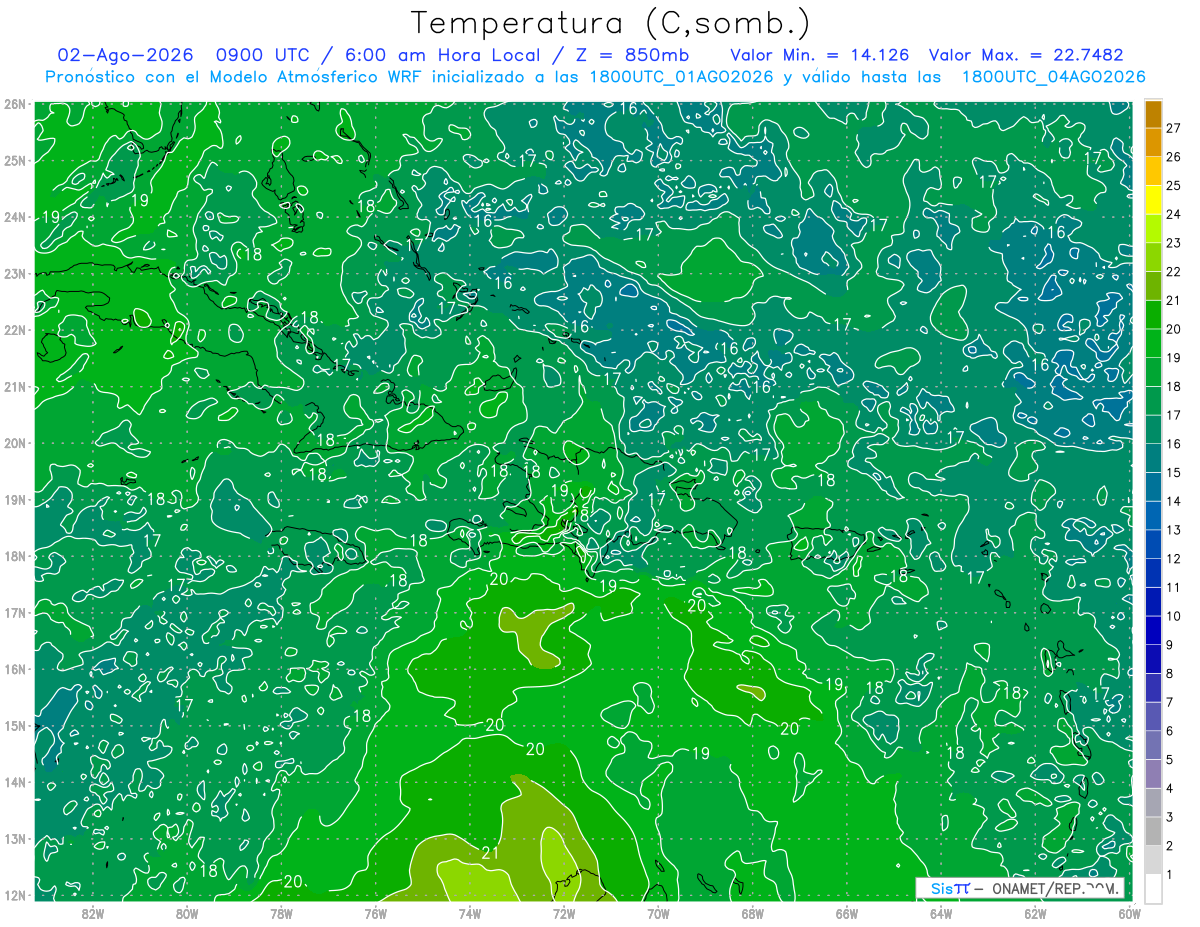Click the 17N latitude axis label
This screenshot has height=927, width=1200.
click(15, 612)
